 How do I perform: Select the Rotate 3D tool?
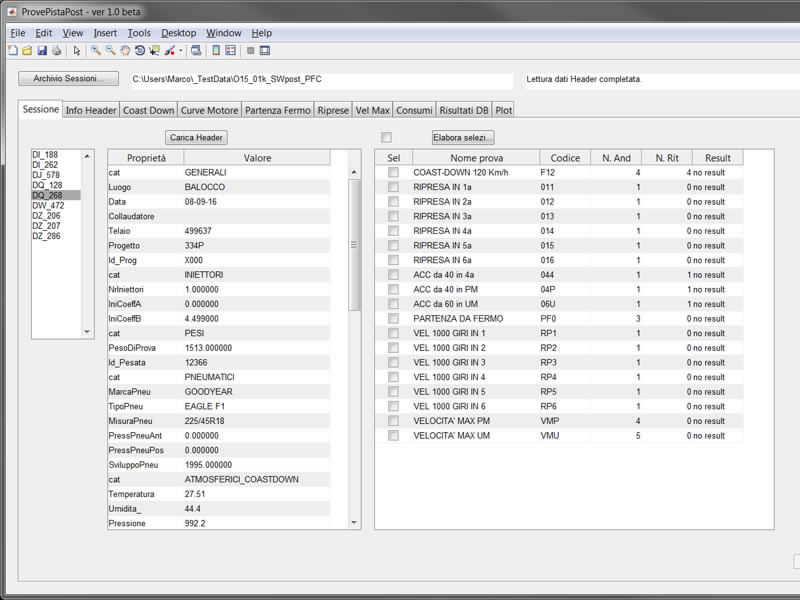pyautogui.click(x=139, y=50)
